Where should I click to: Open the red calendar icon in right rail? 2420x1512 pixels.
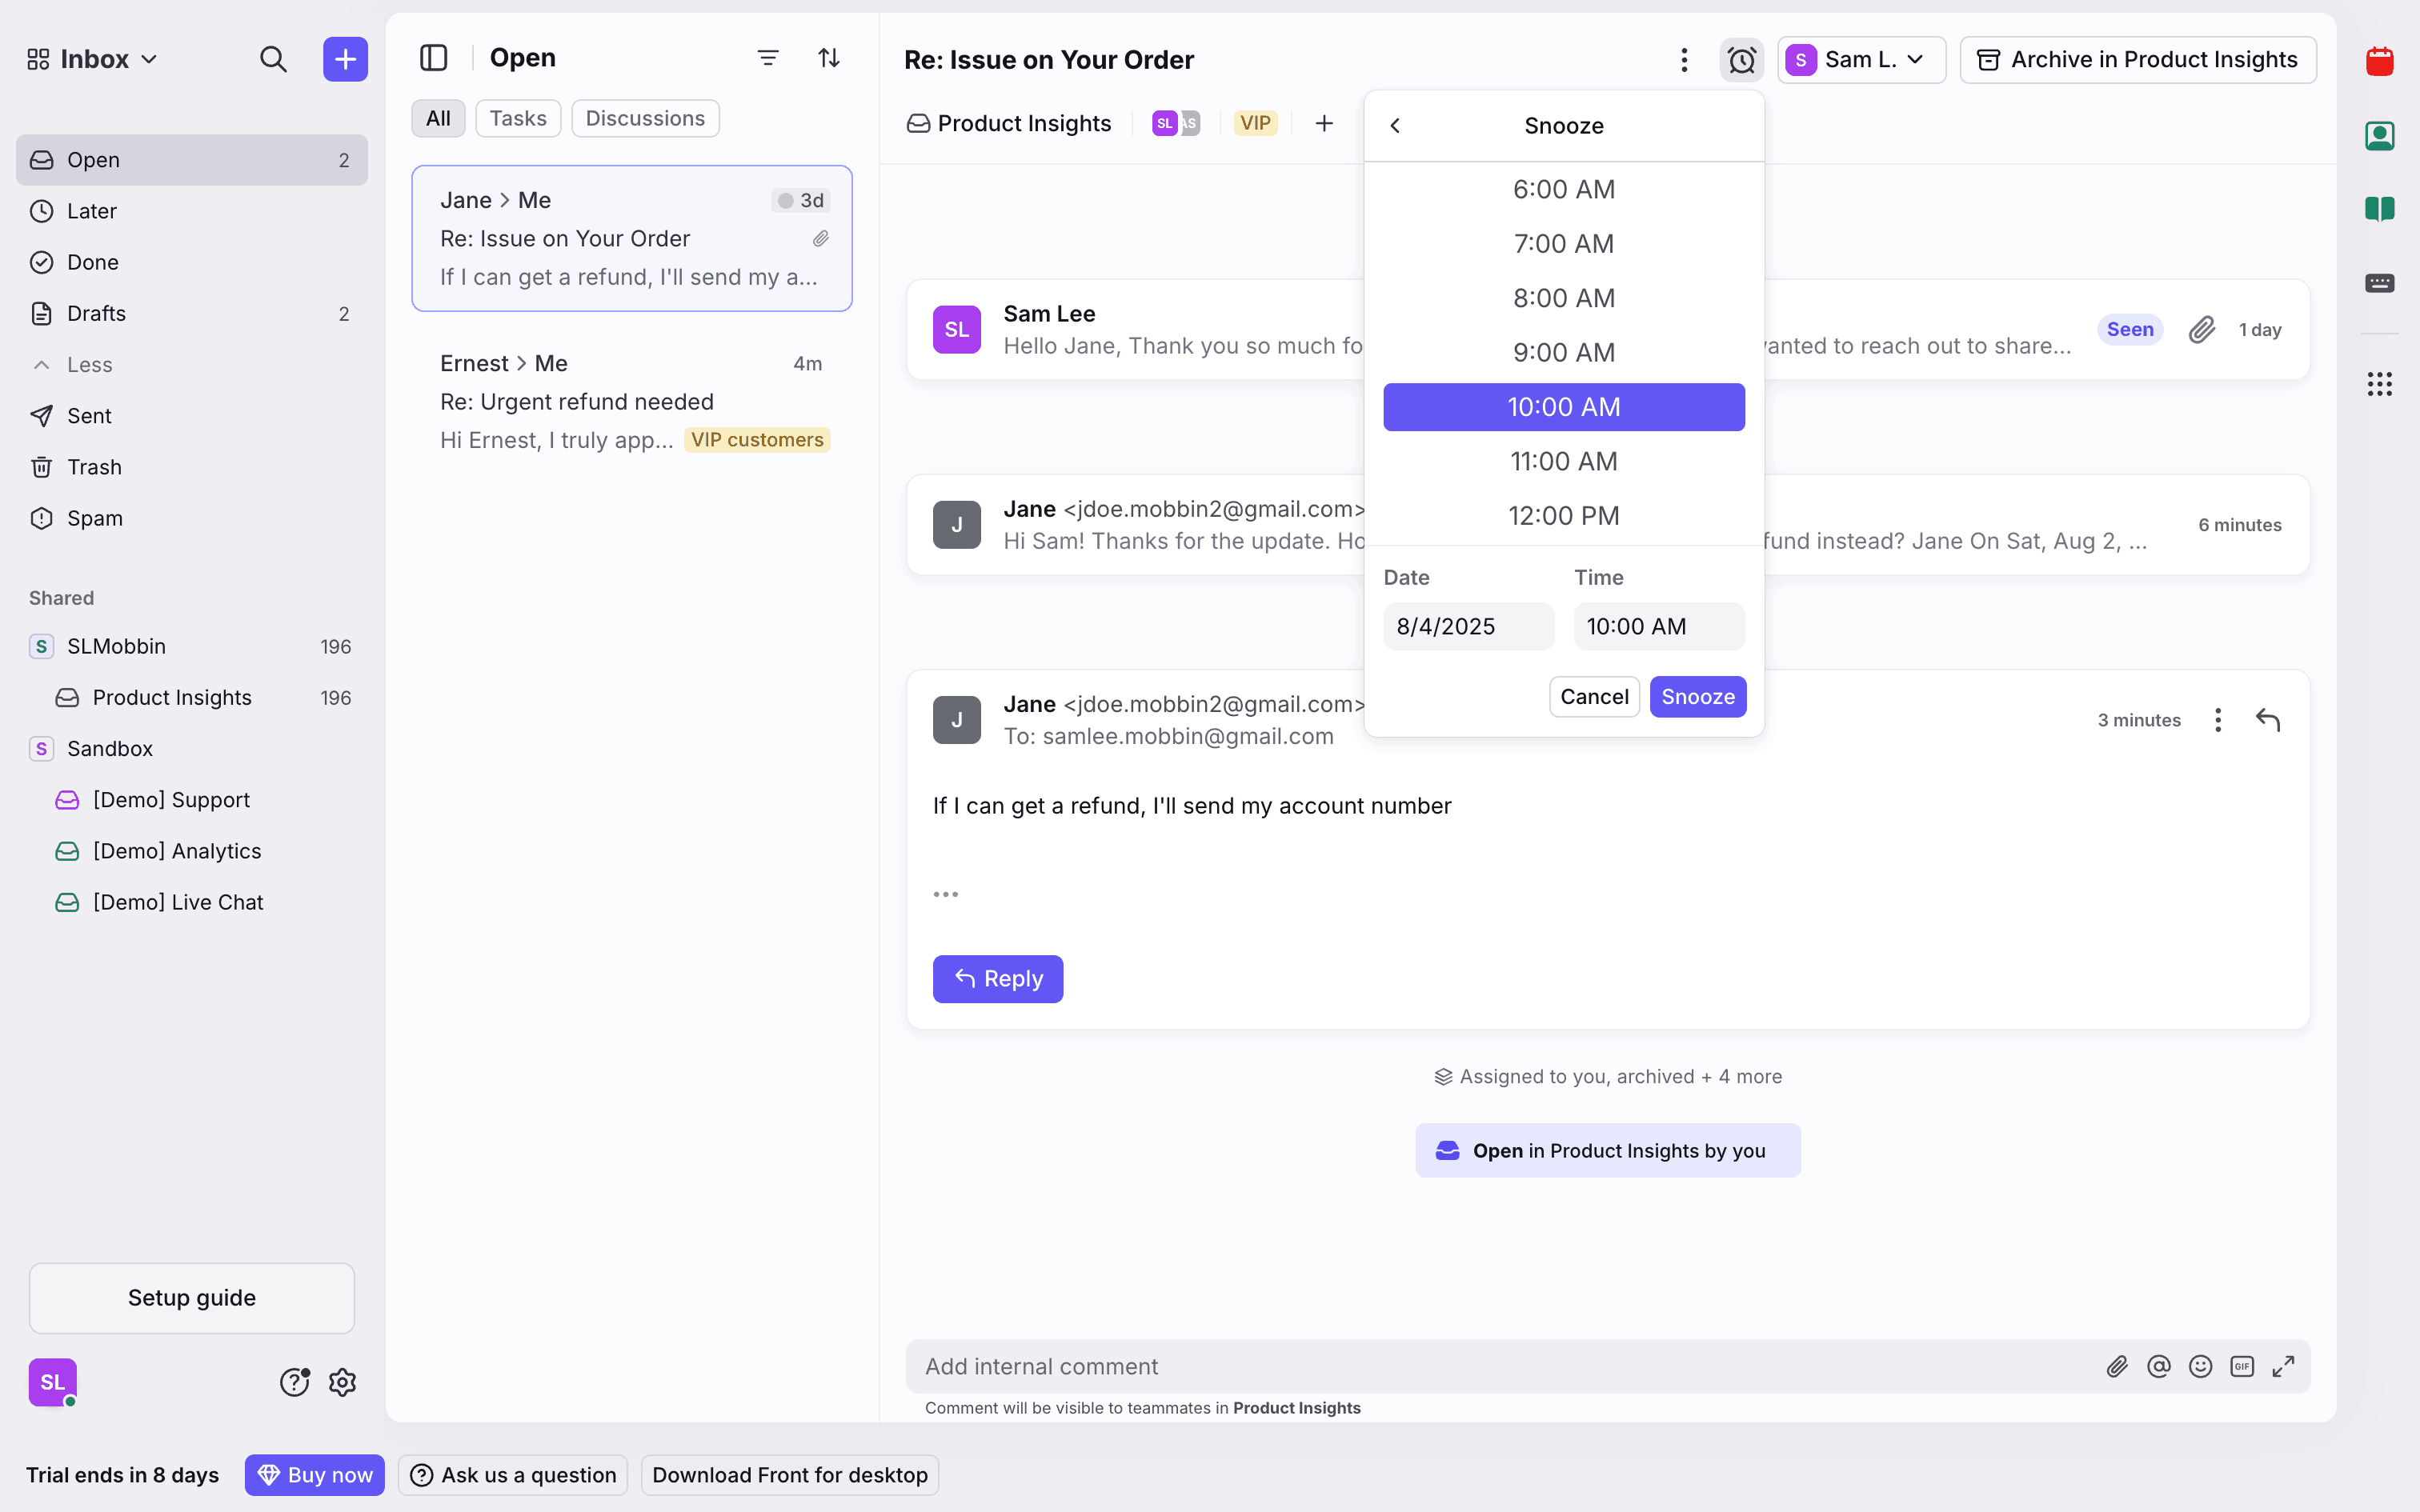[2379, 62]
